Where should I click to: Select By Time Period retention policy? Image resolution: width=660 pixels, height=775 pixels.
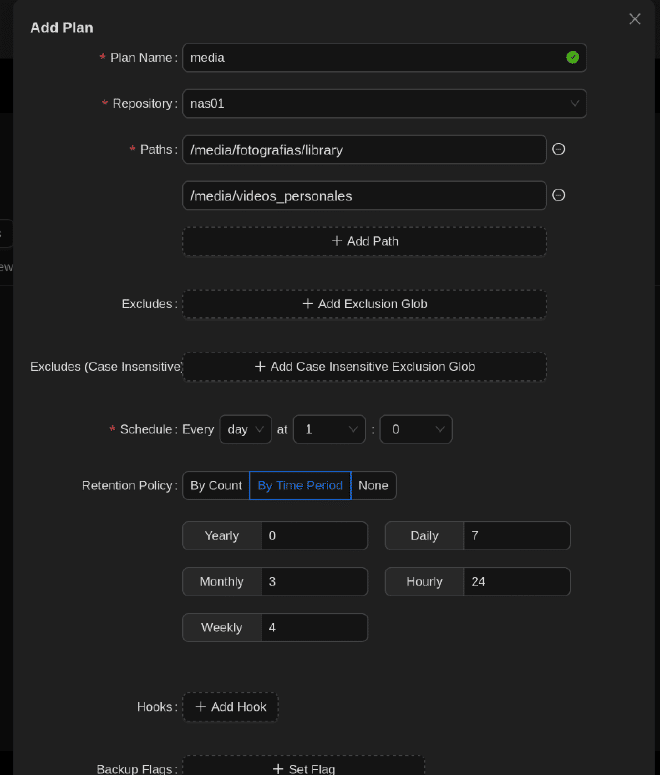[300, 485]
